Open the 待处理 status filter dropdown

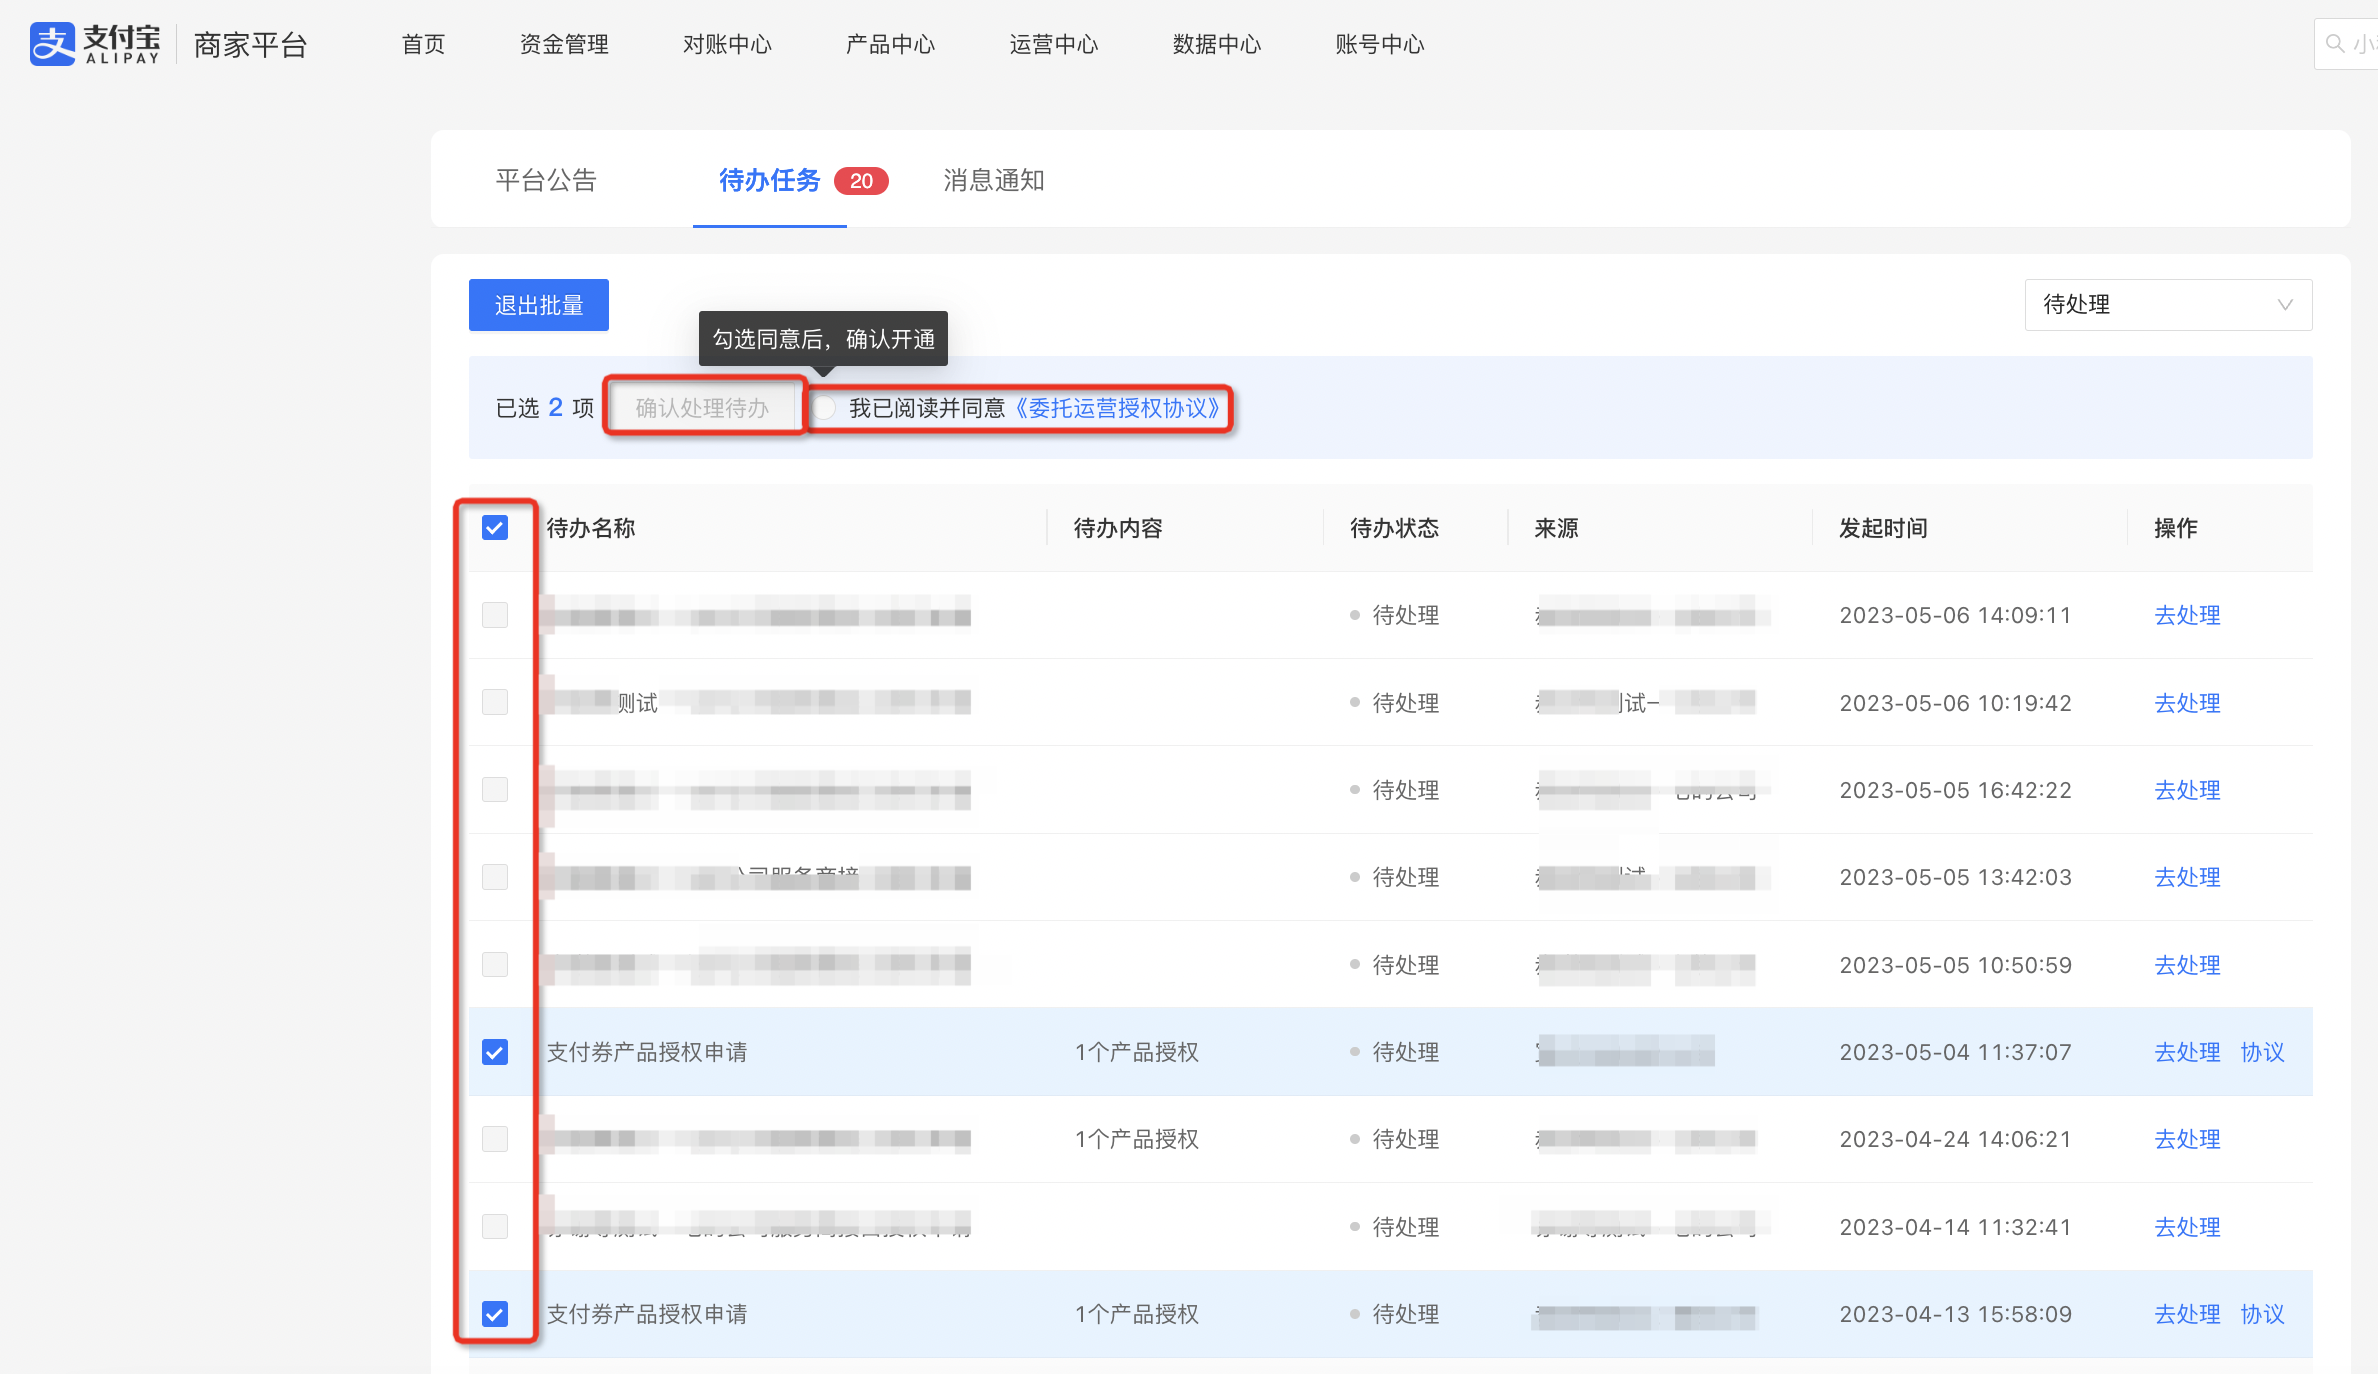pos(2168,305)
